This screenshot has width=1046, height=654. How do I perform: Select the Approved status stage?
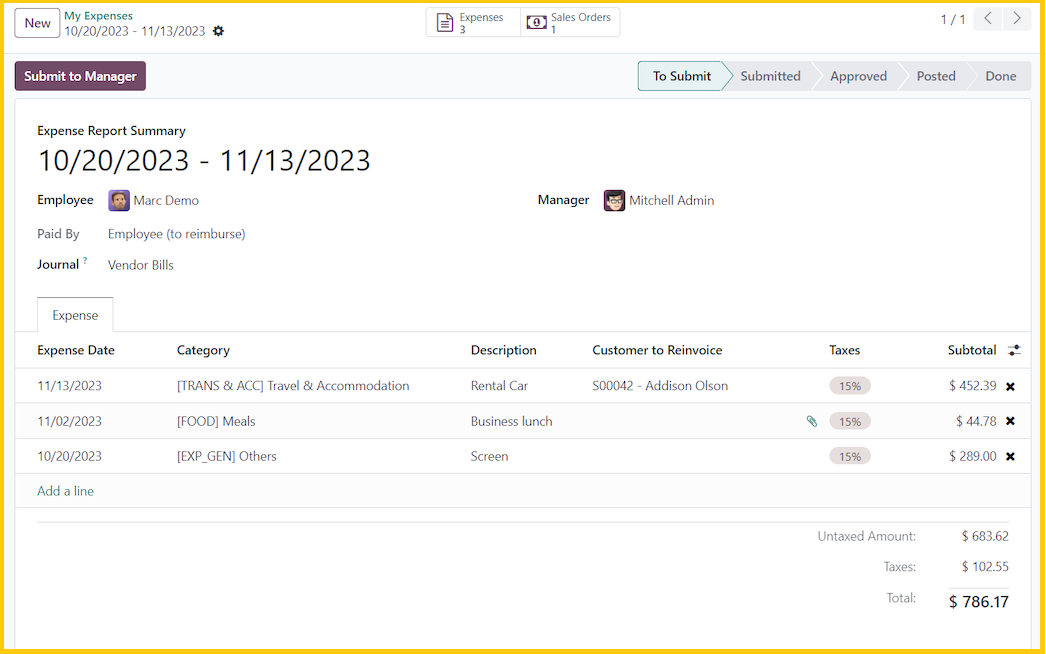(858, 76)
